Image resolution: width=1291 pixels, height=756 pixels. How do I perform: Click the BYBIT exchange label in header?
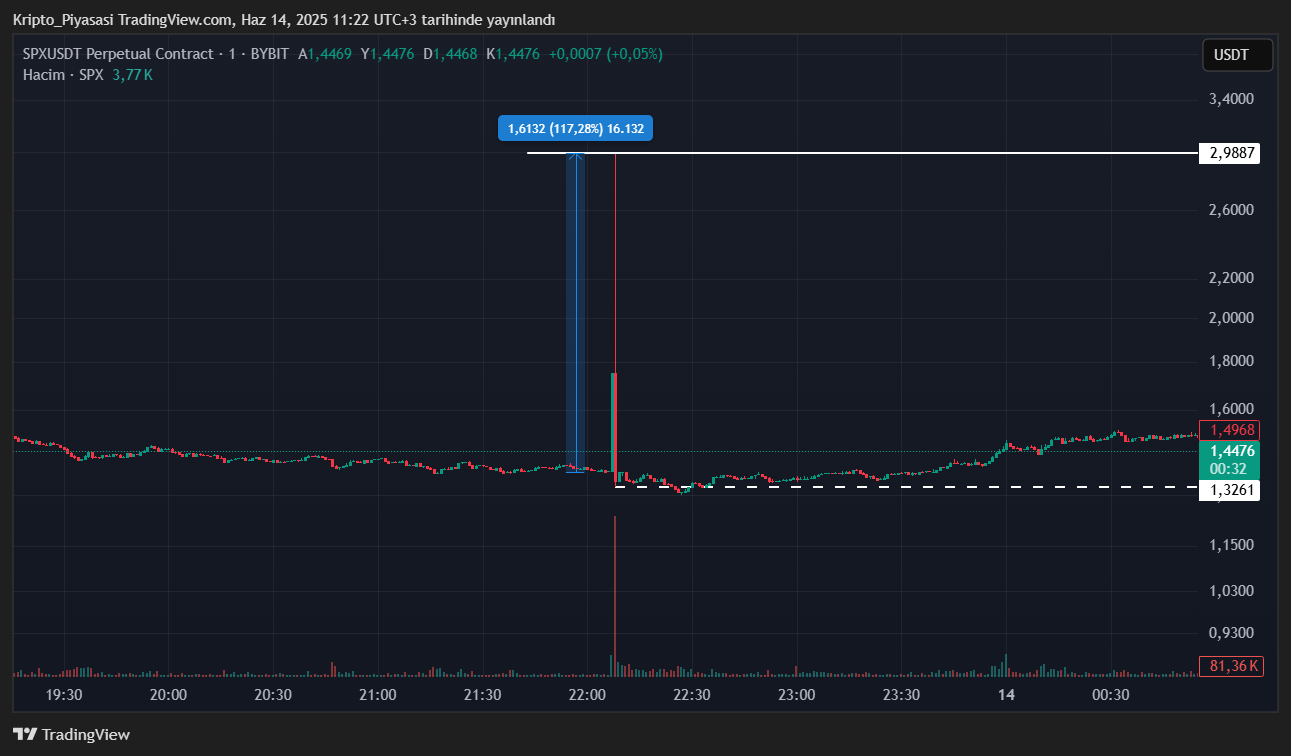click(268, 54)
